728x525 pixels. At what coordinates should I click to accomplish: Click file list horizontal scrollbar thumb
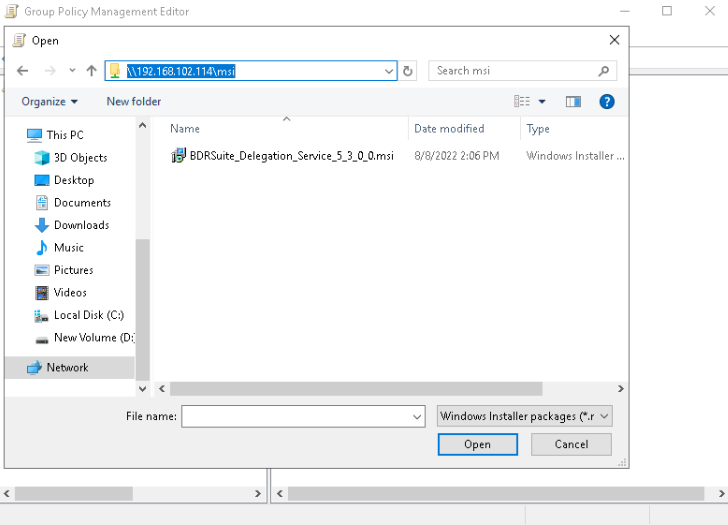click(356, 389)
